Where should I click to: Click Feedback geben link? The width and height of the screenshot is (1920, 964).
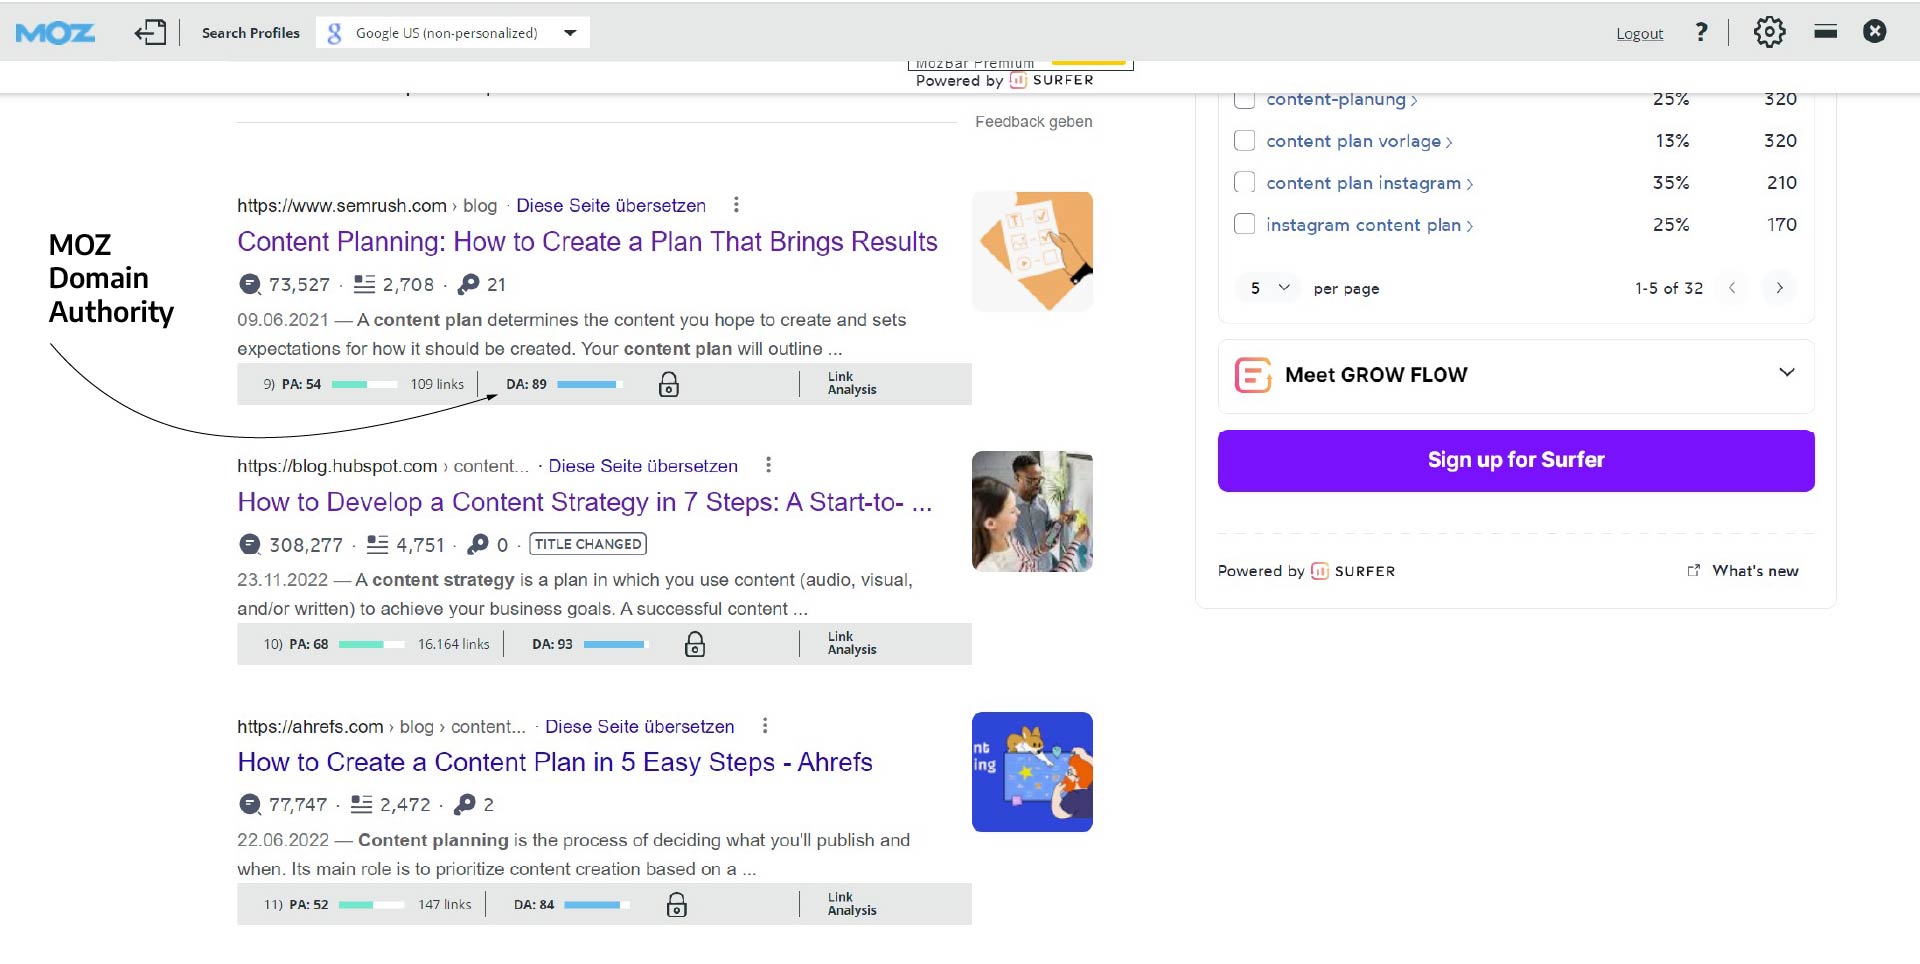[x=1033, y=122]
